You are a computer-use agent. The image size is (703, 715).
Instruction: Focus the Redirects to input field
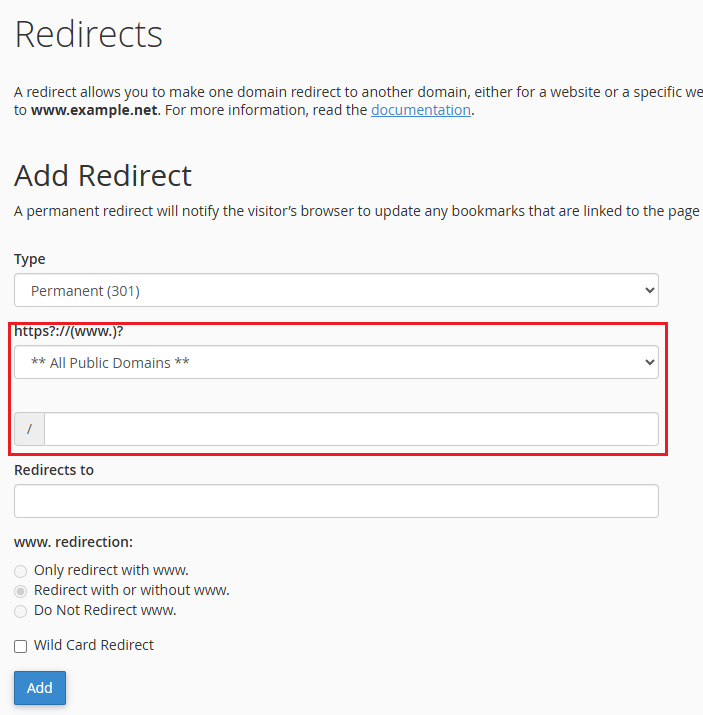click(x=336, y=501)
